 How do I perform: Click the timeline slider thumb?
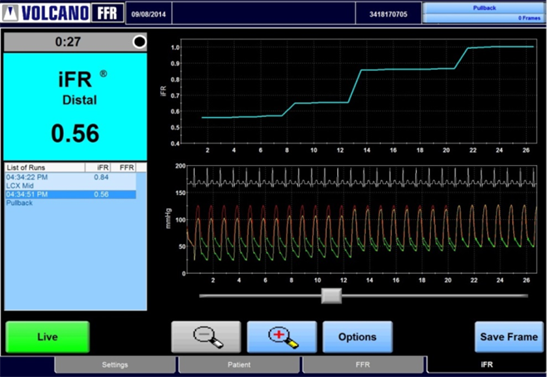[x=331, y=296]
